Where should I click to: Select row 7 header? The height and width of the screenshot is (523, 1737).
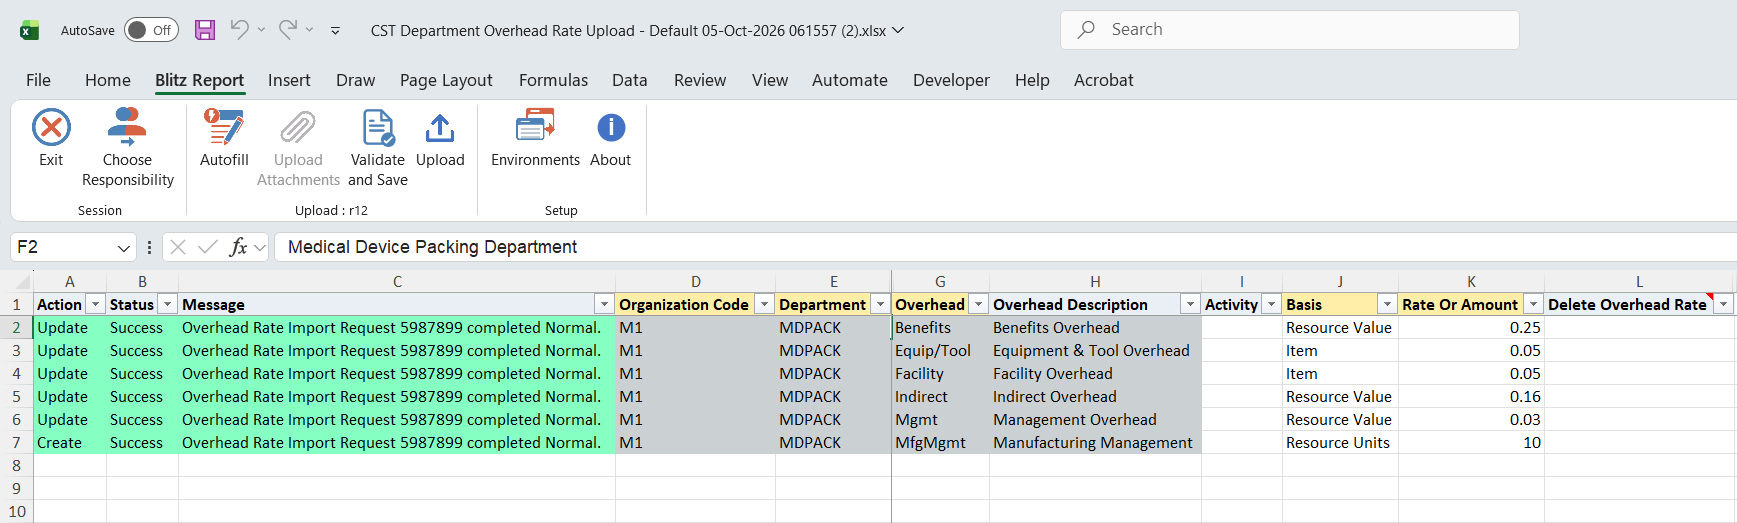[16, 442]
